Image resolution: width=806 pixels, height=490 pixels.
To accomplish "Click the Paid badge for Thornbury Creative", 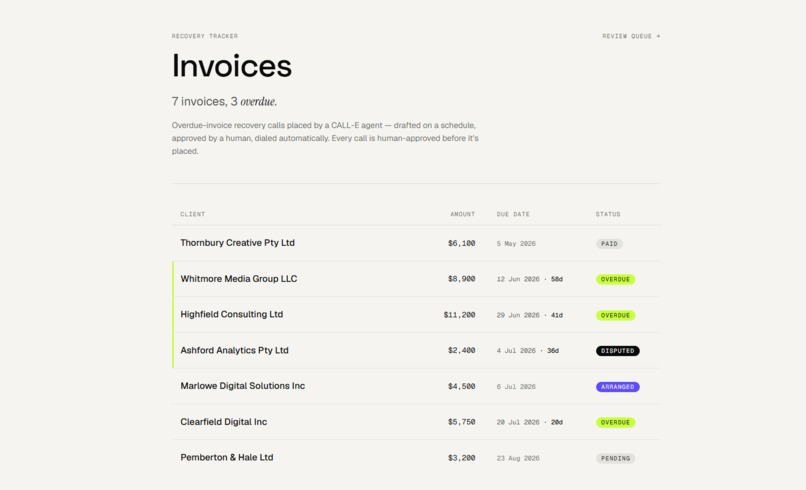I will pyautogui.click(x=609, y=244).
